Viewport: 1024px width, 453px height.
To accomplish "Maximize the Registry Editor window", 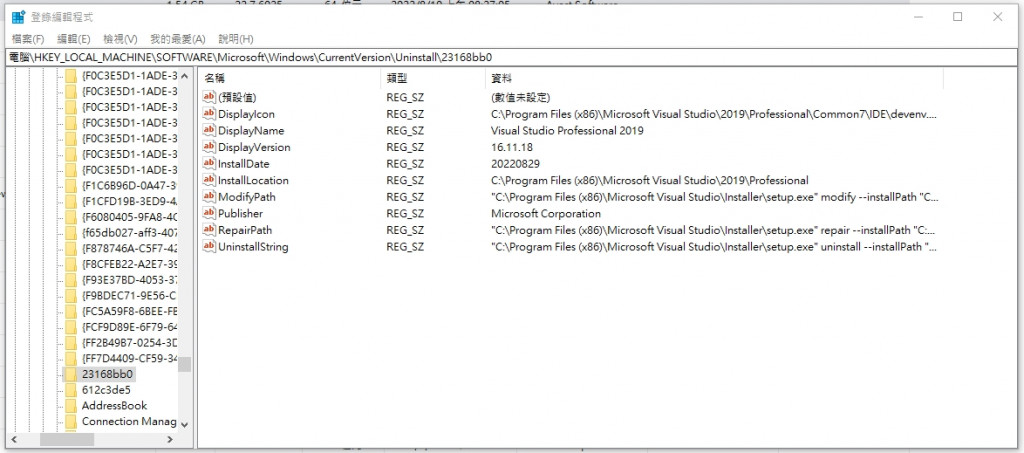I will 957,17.
